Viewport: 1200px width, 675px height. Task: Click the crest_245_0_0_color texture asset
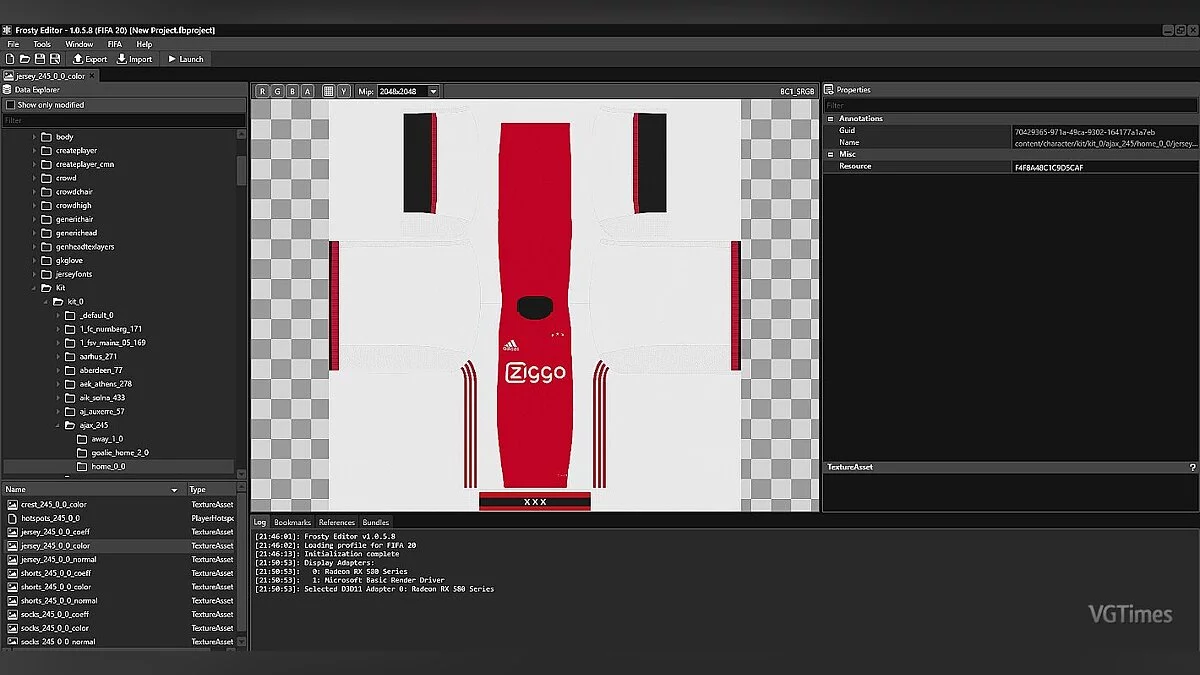click(x=54, y=505)
